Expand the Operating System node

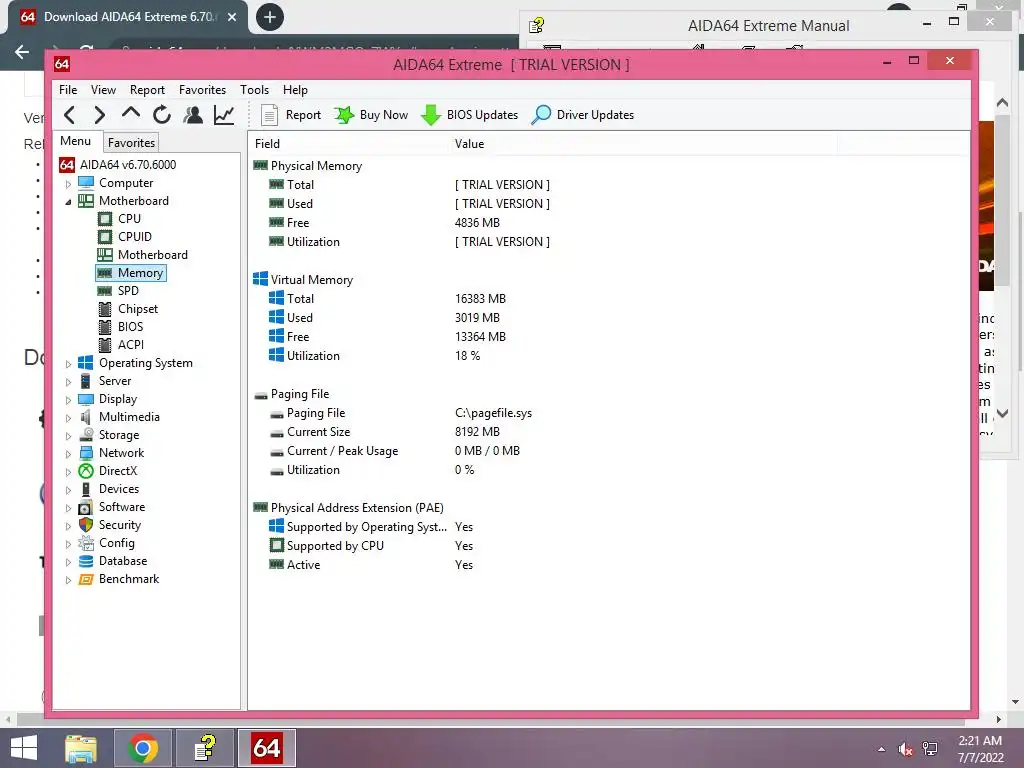coord(68,364)
